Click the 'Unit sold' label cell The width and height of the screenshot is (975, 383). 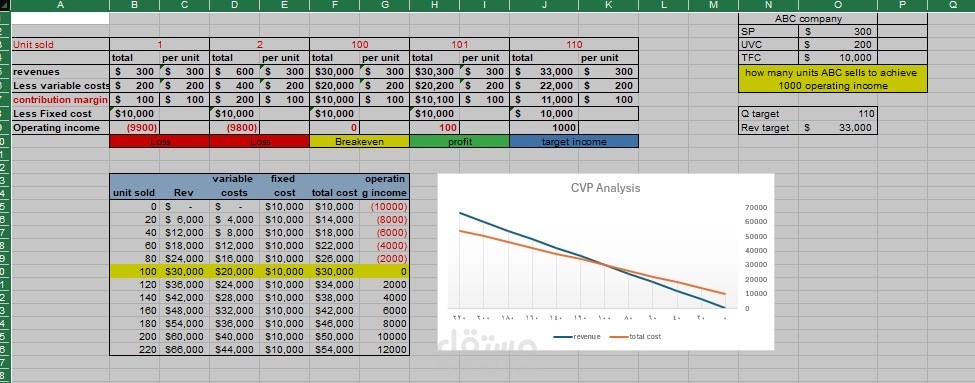coord(60,45)
